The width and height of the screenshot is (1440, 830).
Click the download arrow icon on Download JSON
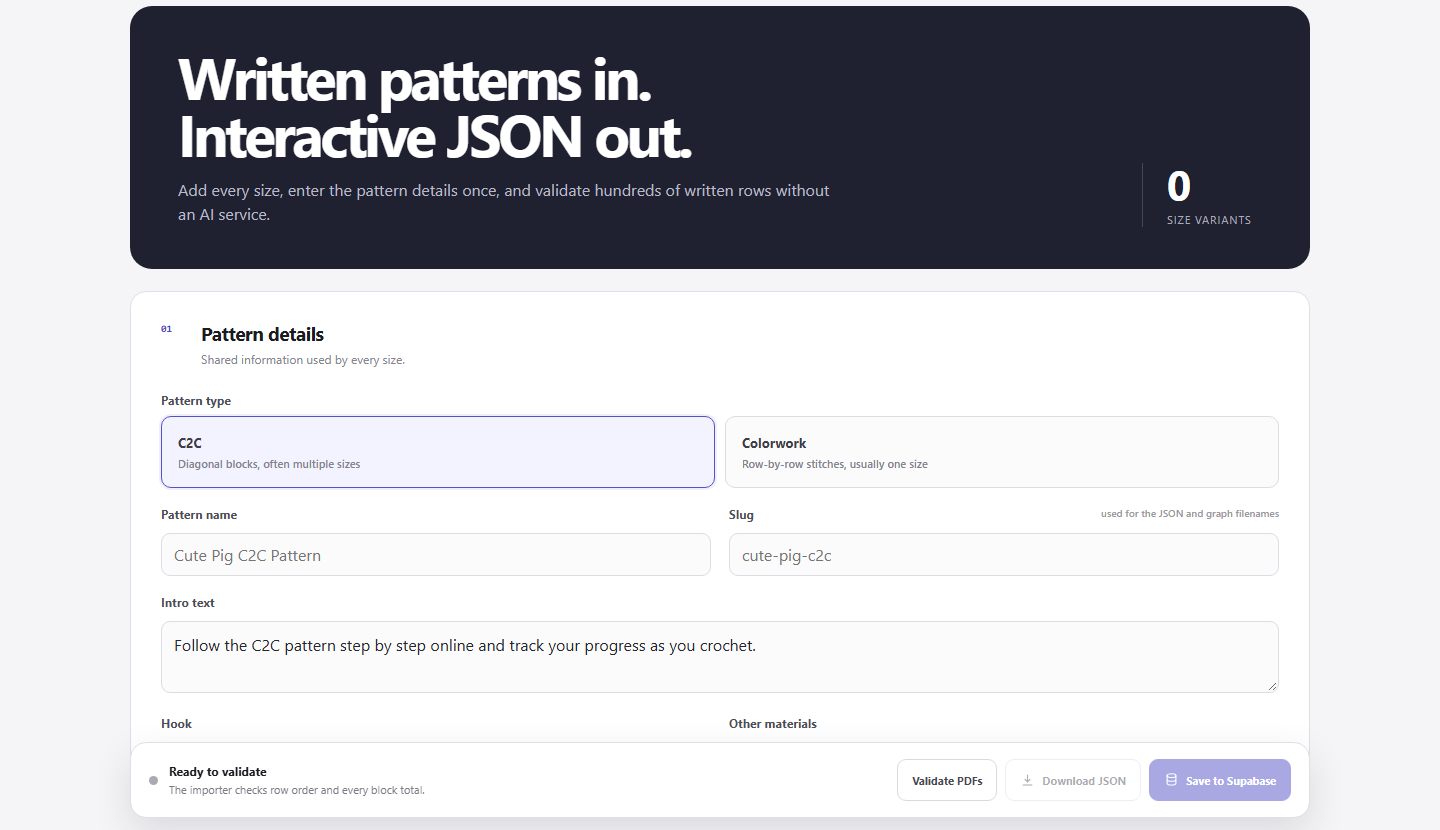(1027, 780)
